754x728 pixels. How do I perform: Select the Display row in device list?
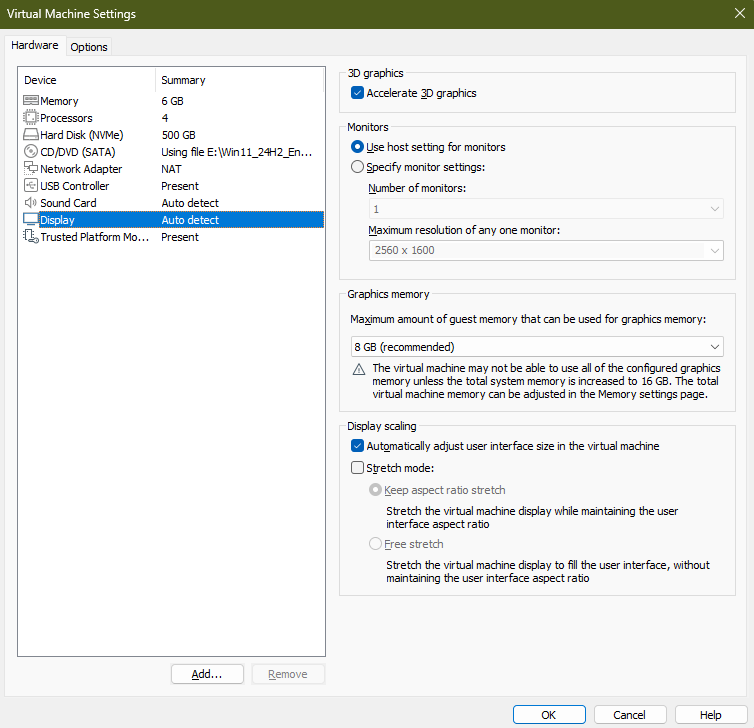(170, 220)
